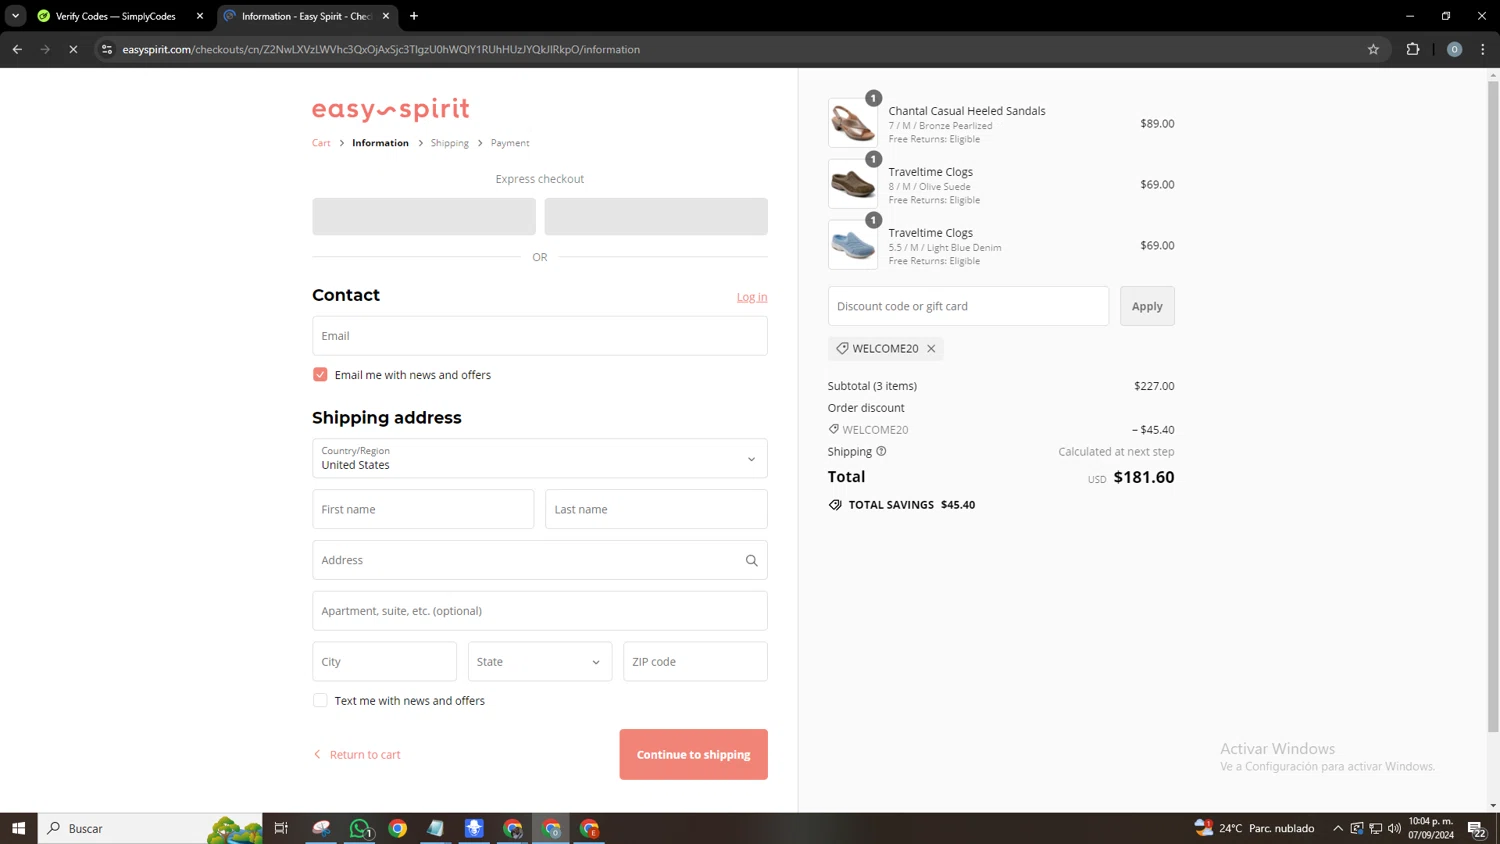Focus the ZIP code field
Image resolution: width=1500 pixels, height=844 pixels.
(695, 661)
